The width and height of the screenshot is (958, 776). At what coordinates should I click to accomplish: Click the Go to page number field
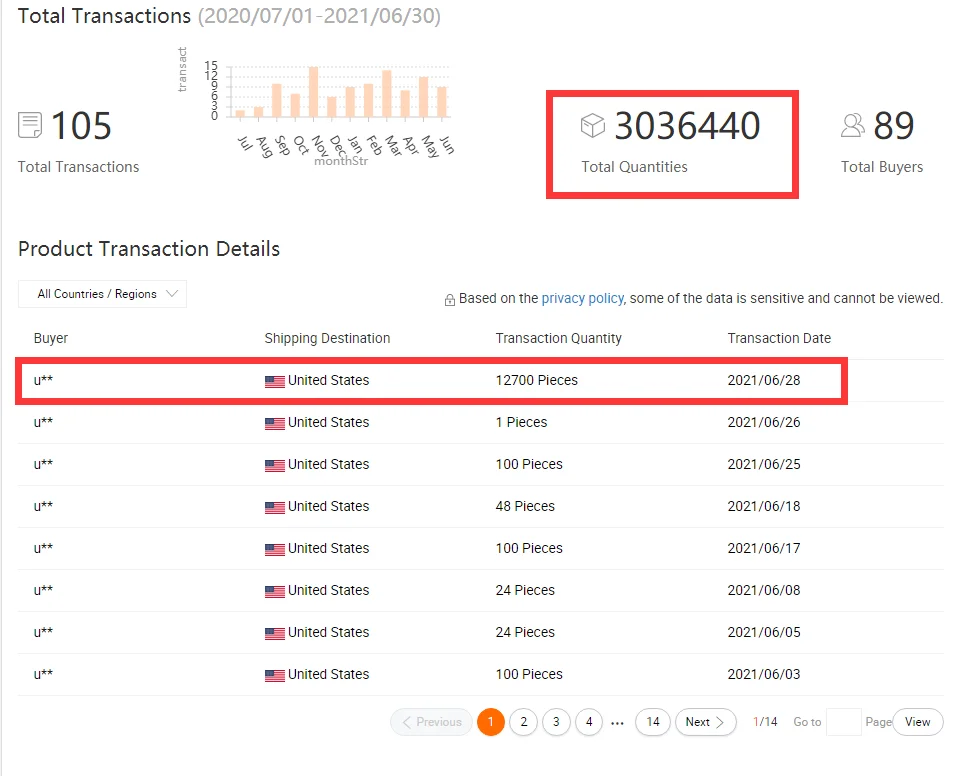pos(844,722)
